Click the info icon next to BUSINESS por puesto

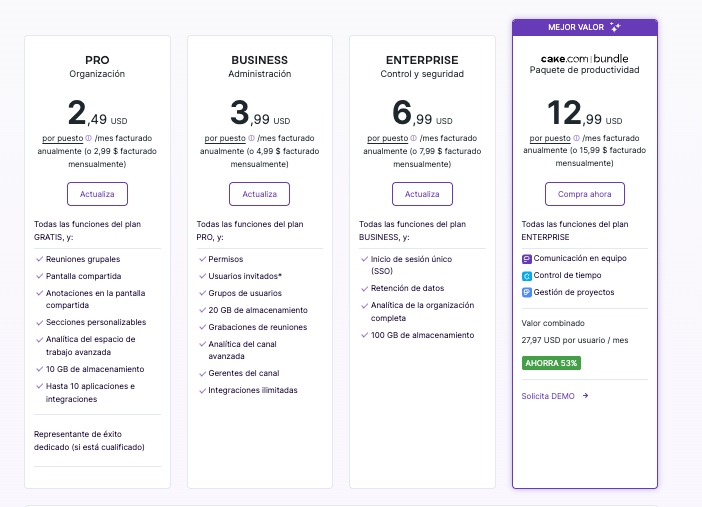point(252,138)
